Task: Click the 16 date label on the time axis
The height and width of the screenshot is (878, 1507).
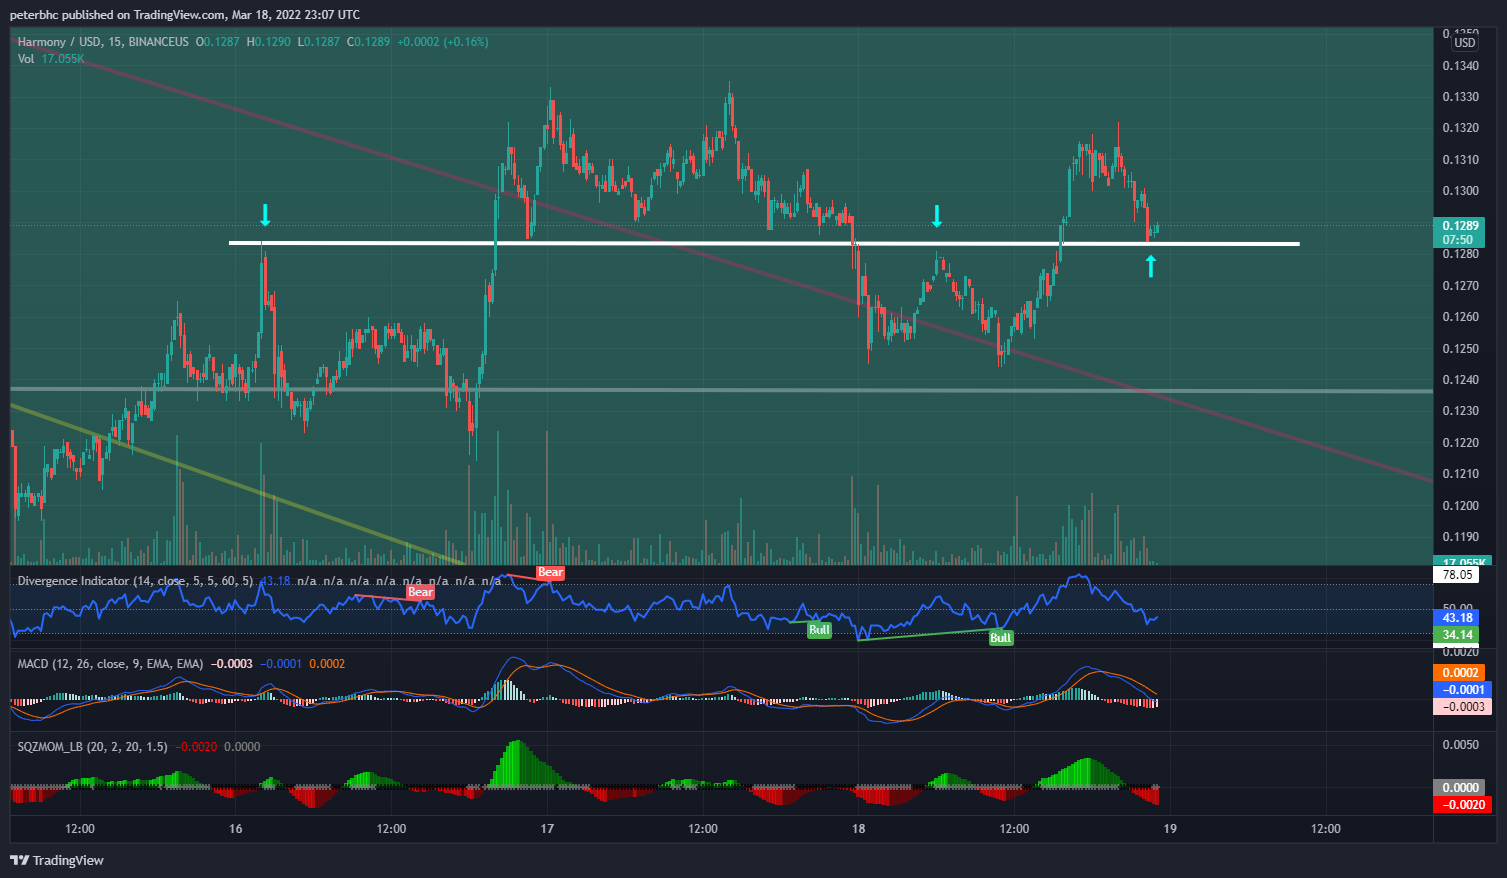Action: point(236,829)
